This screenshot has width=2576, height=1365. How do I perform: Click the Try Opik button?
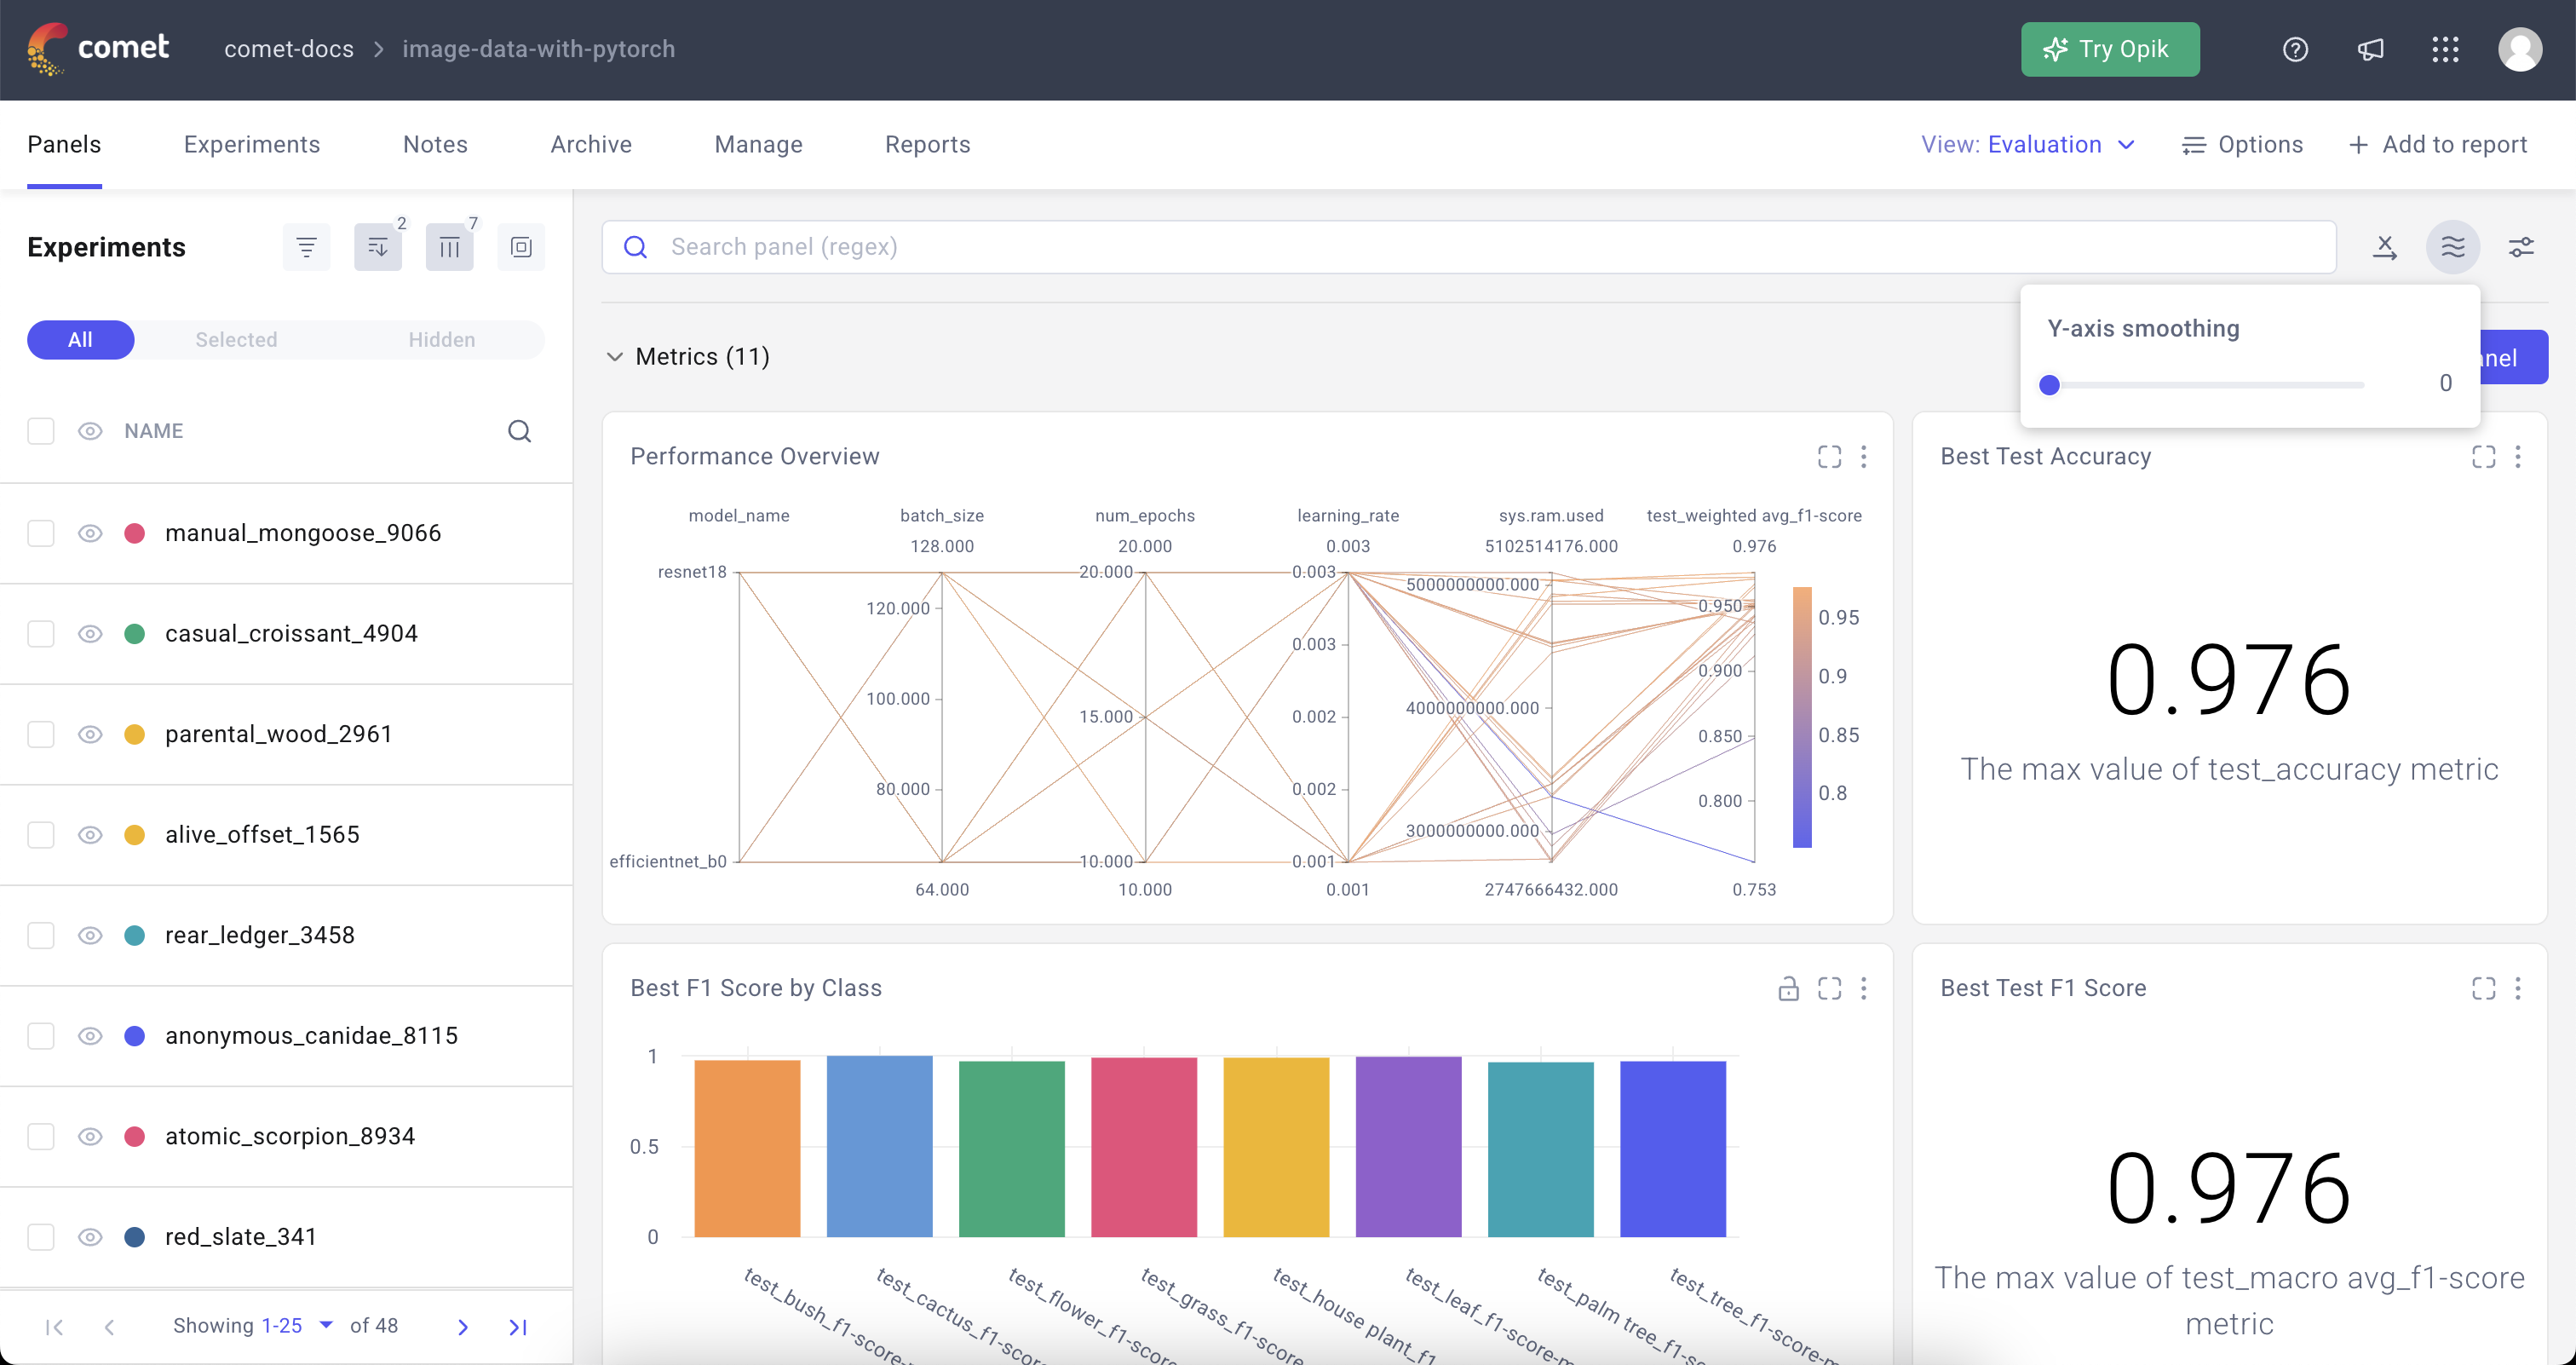(2110, 49)
